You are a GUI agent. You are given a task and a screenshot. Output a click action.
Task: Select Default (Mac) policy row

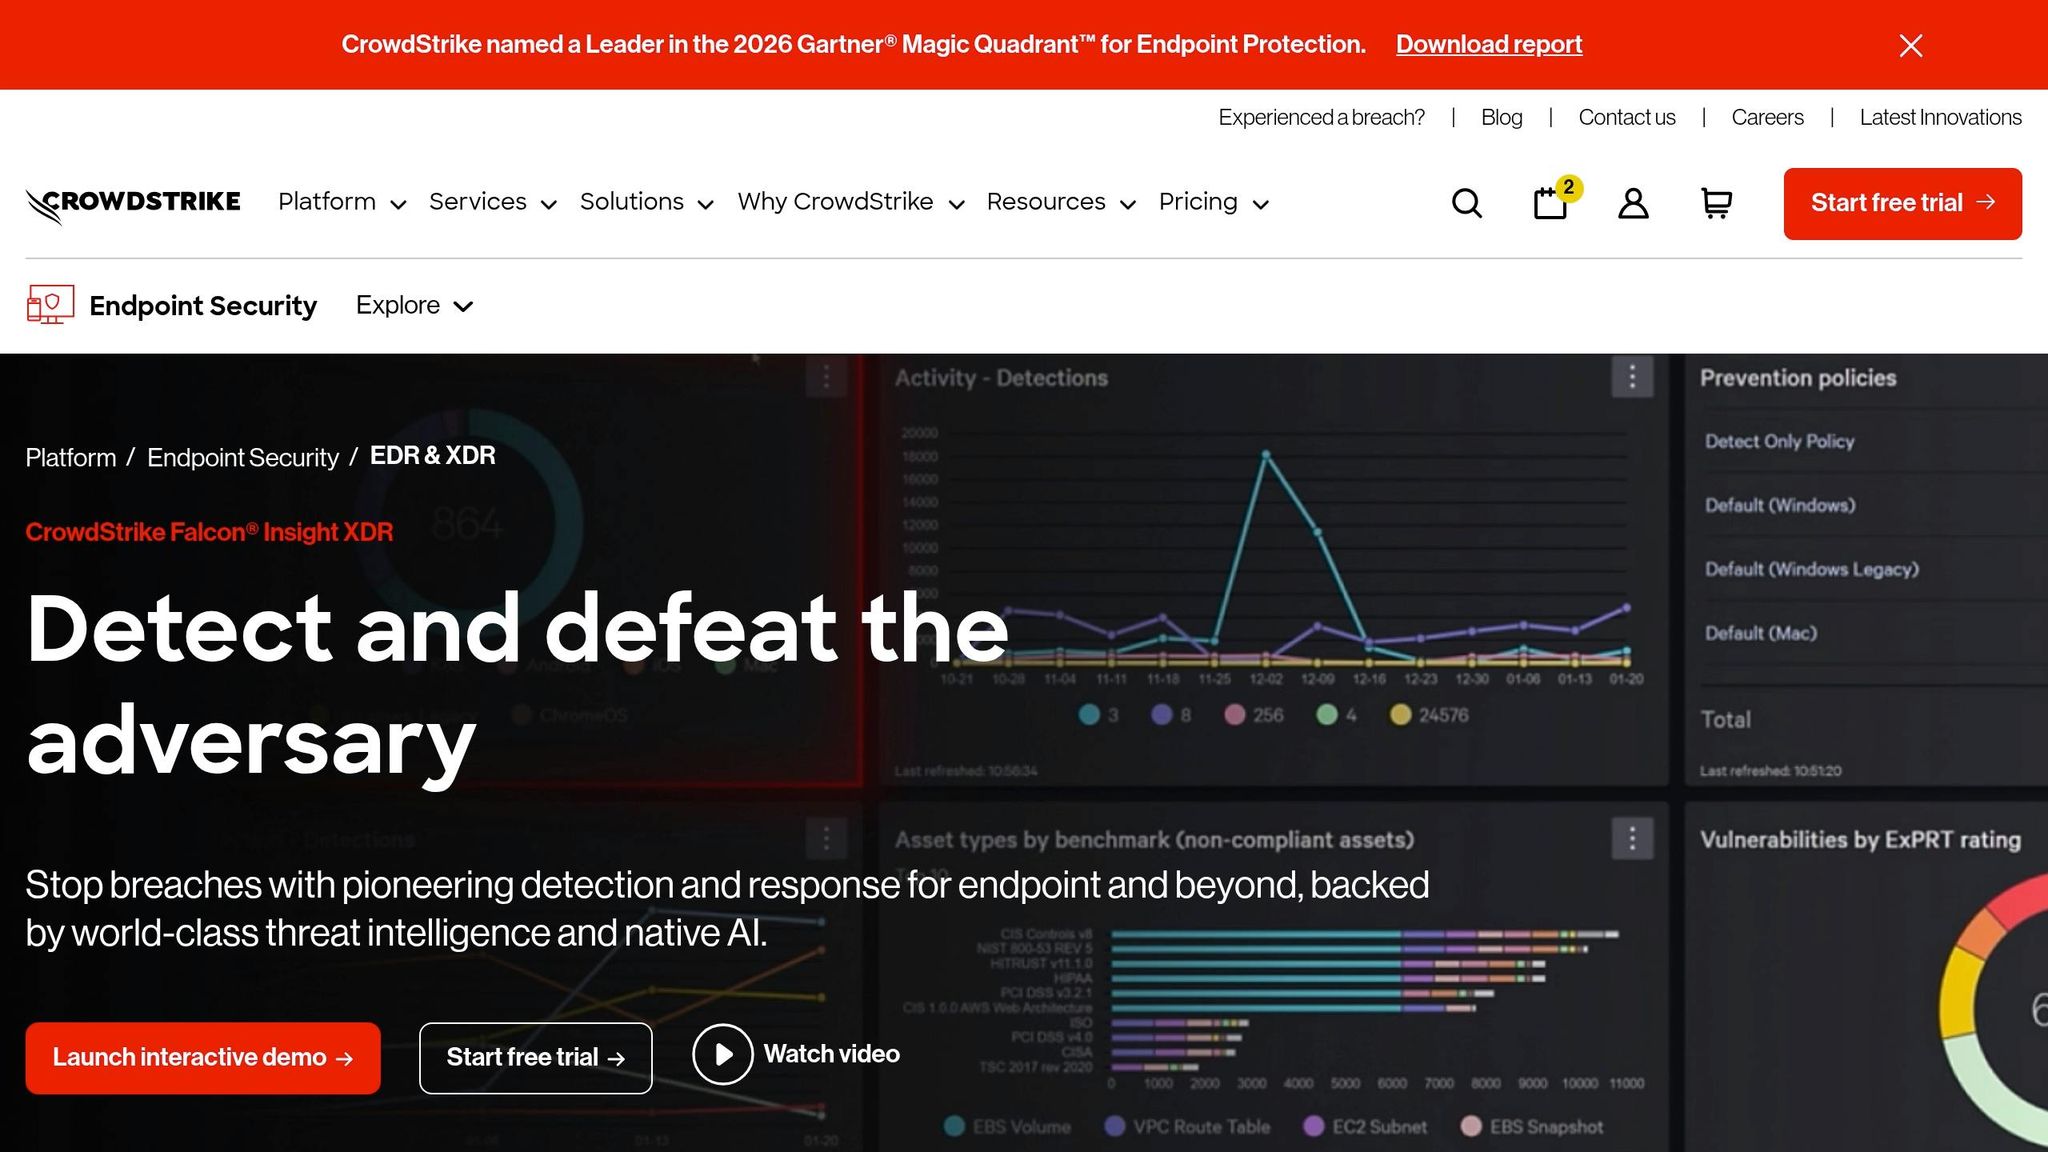[1874, 633]
